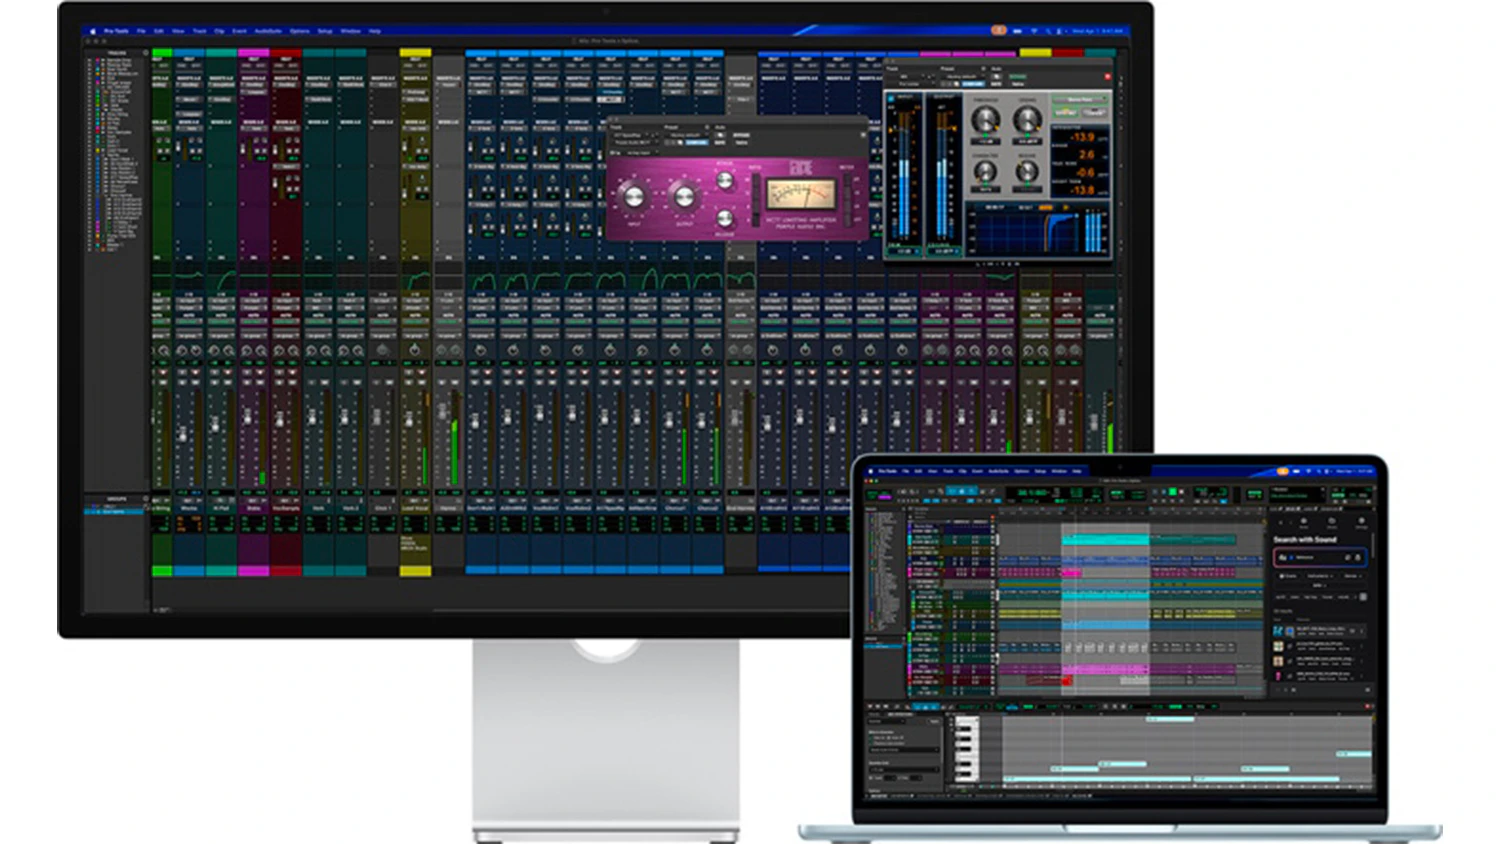The image size is (1500, 844).
Task: Click the green Play button in the laptop transport
Action: [x=1173, y=492]
